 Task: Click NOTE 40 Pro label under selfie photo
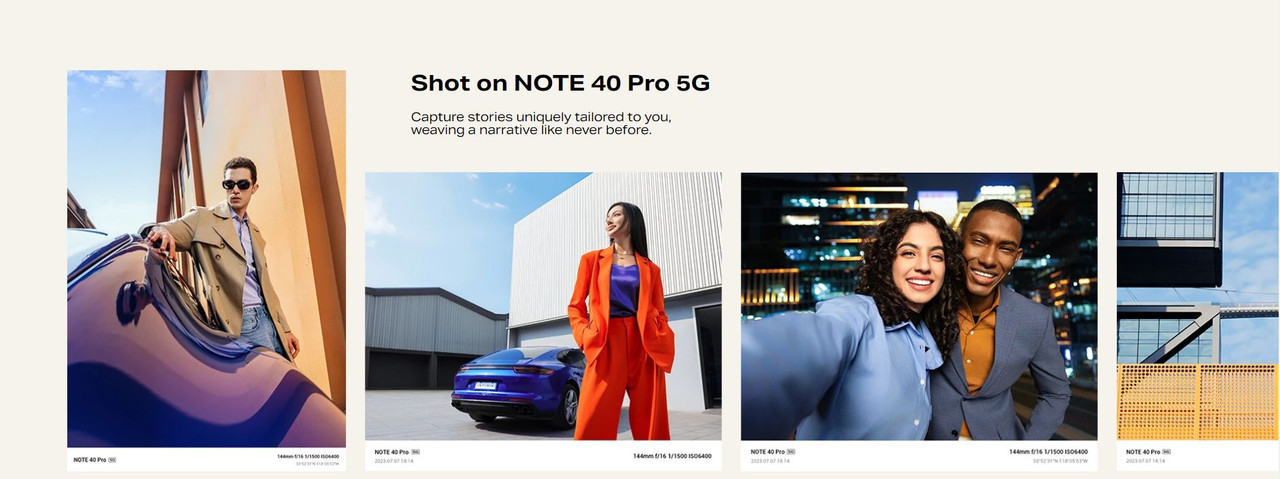pyautogui.click(x=768, y=452)
